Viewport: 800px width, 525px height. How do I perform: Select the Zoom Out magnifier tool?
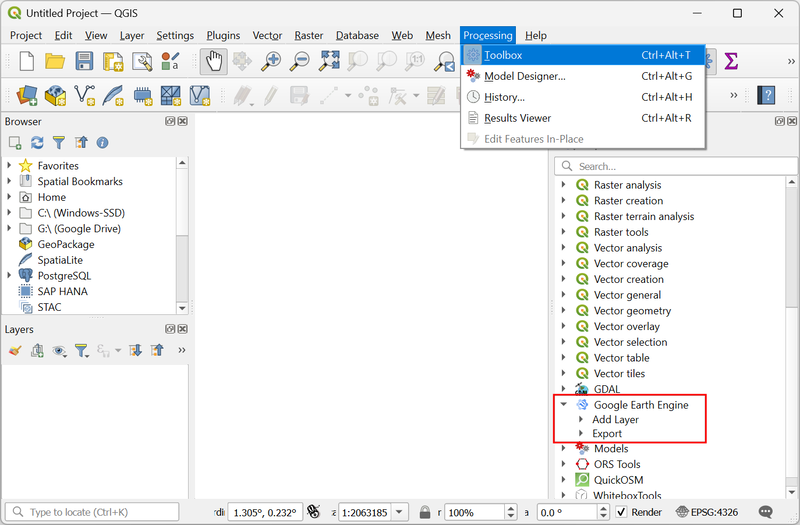(299, 61)
